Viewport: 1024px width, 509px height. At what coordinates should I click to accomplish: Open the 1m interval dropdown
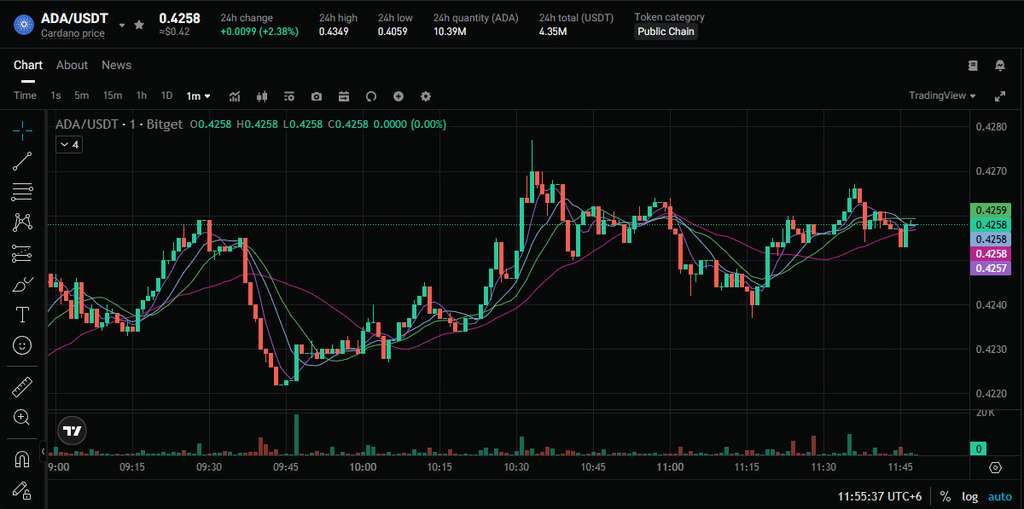click(199, 96)
